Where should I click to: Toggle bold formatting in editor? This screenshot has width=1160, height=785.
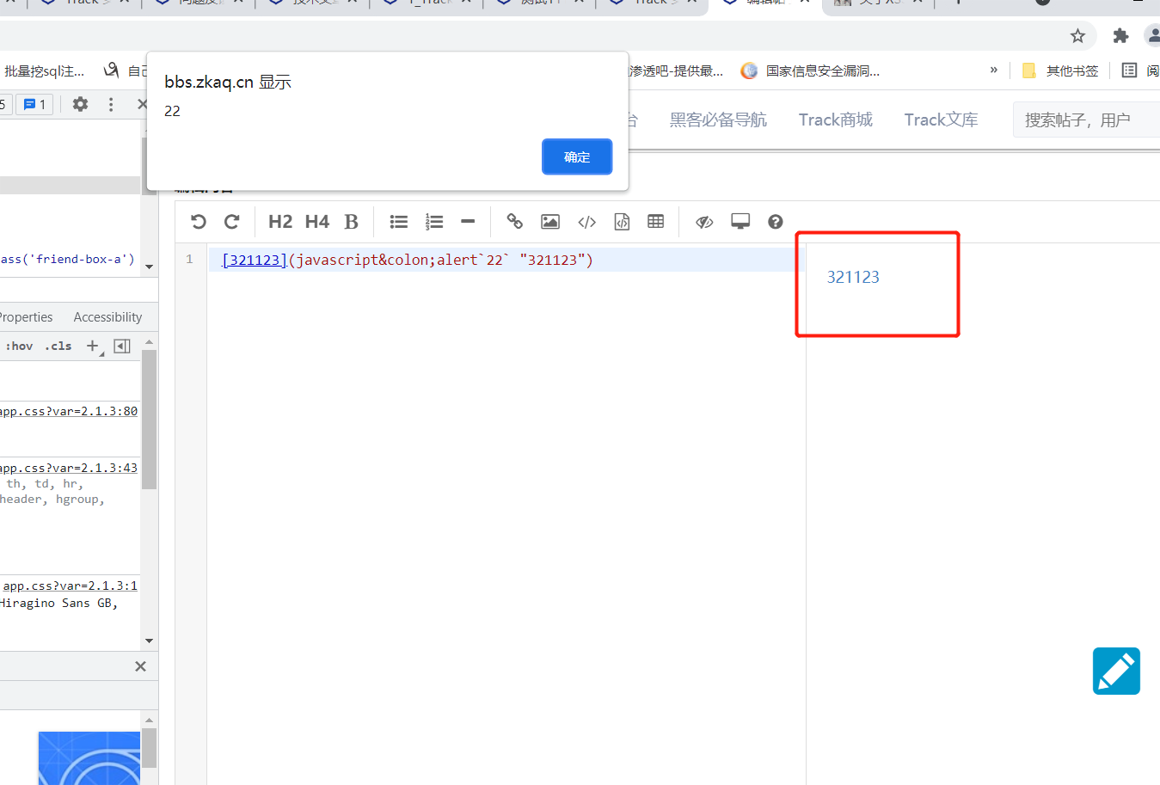click(351, 222)
